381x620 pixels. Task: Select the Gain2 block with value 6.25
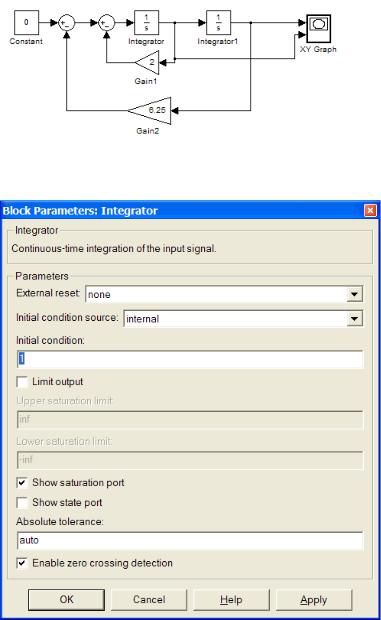(x=150, y=110)
